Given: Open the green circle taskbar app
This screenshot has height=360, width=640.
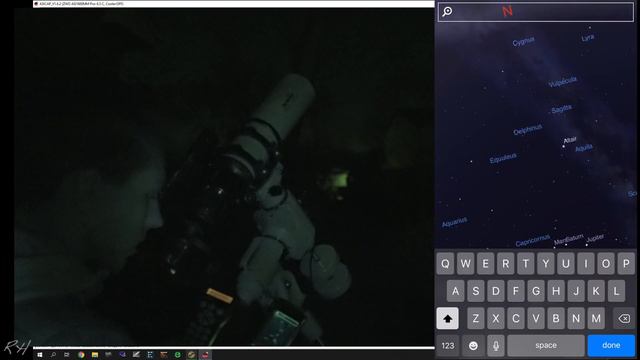Looking at the screenshot, I should tap(178, 355).
